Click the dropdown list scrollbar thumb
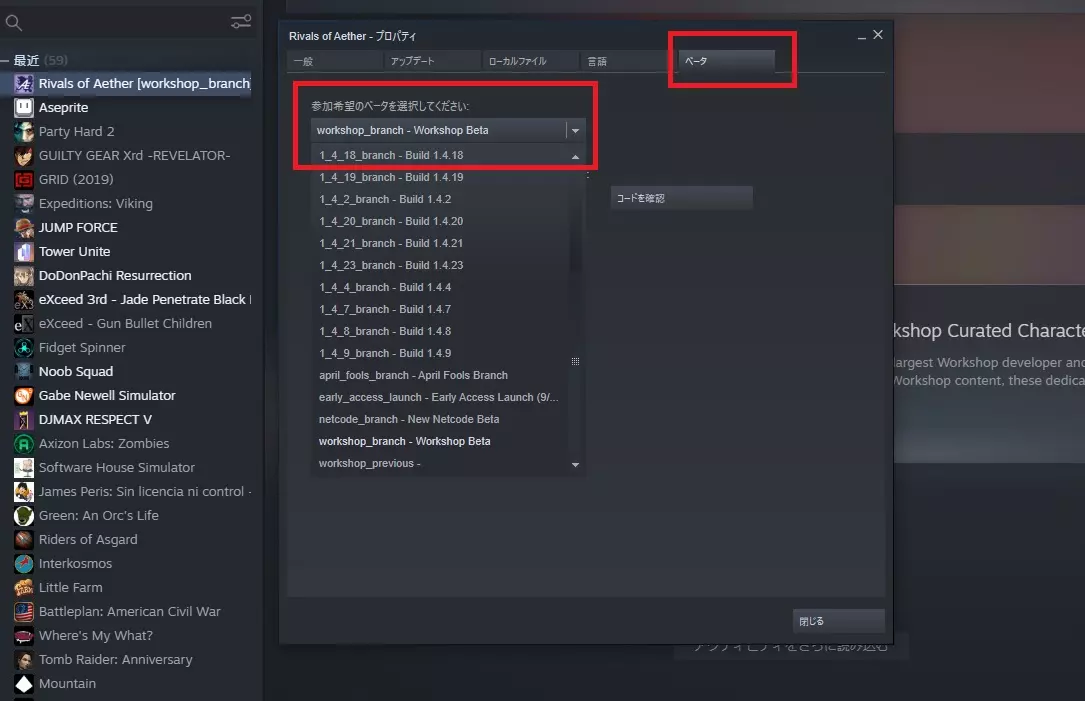The height and width of the screenshot is (701, 1085). pos(575,361)
